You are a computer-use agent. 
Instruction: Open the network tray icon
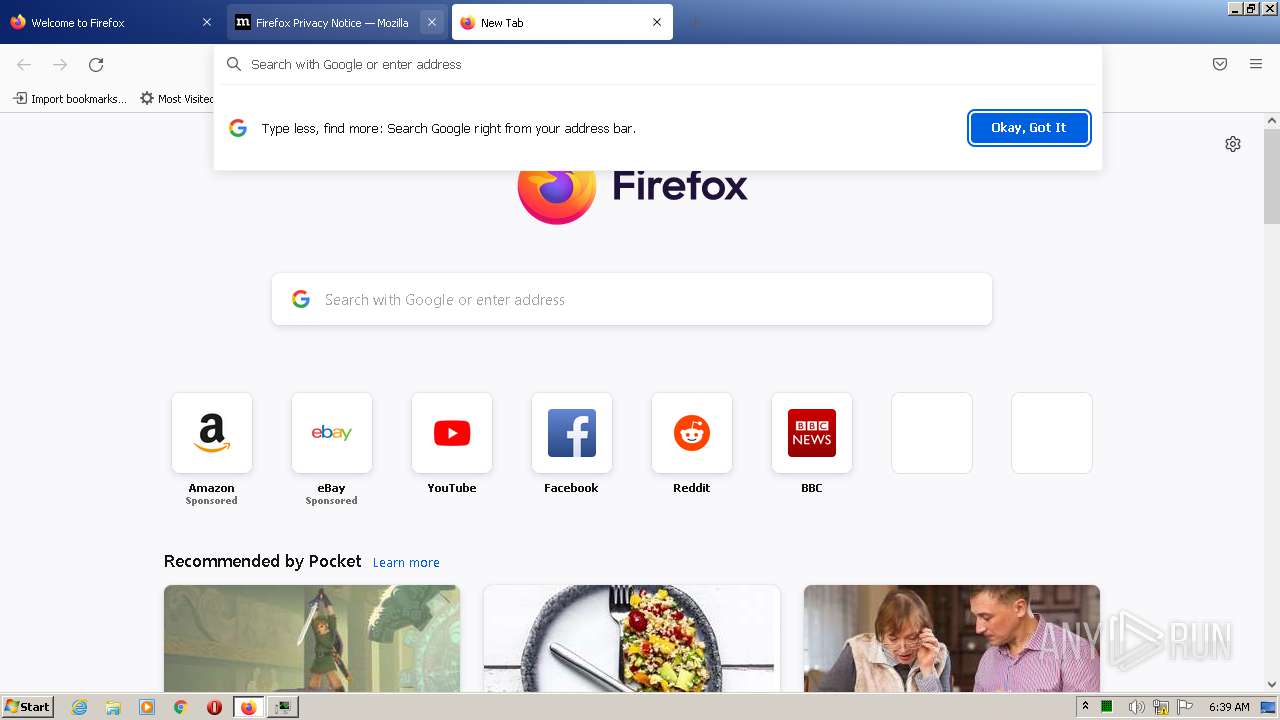coord(1161,707)
